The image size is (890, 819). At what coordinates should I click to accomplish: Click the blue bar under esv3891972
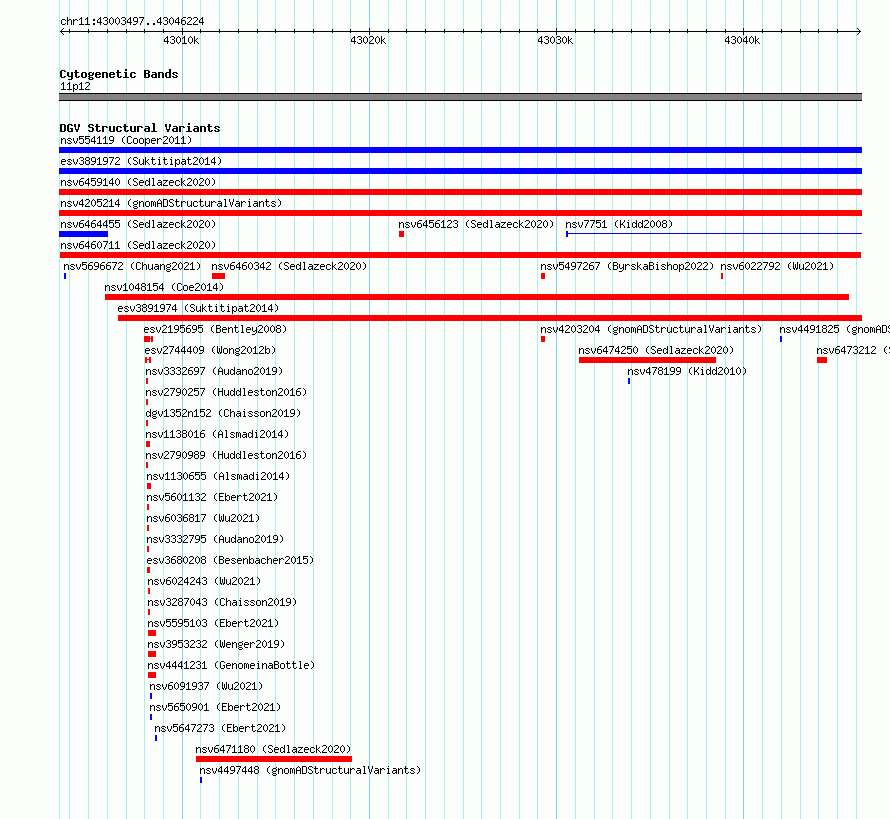click(460, 171)
